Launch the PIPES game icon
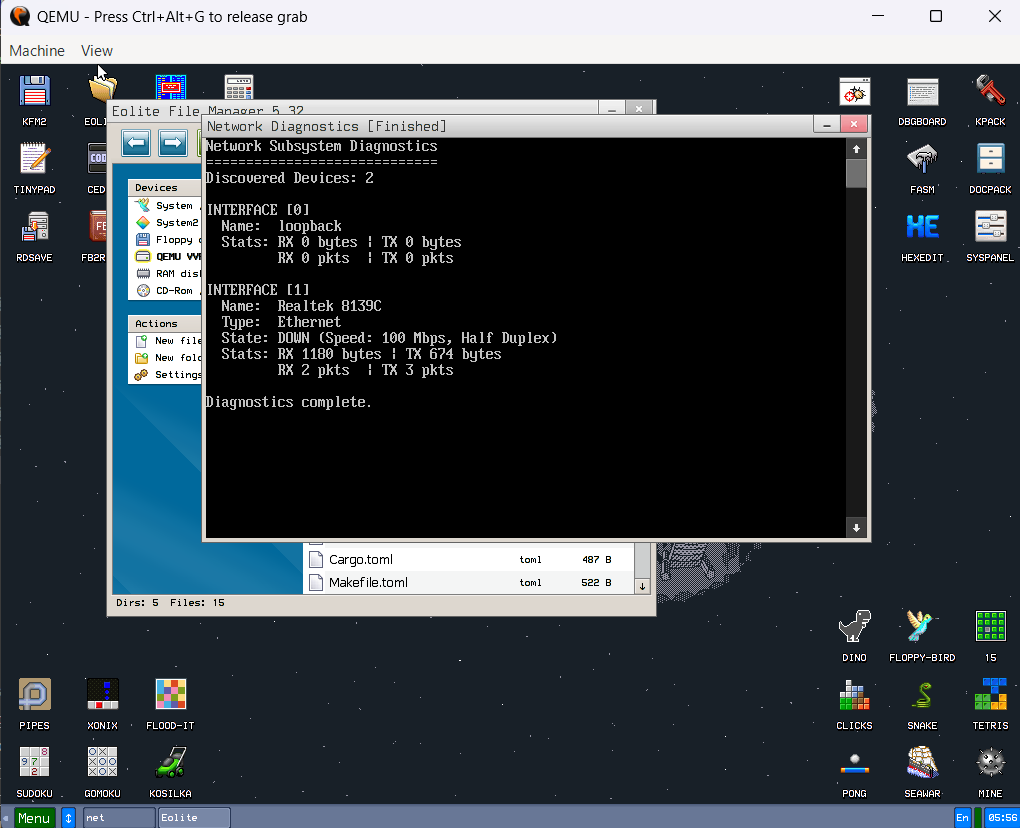The image size is (1020, 828). tap(34, 695)
